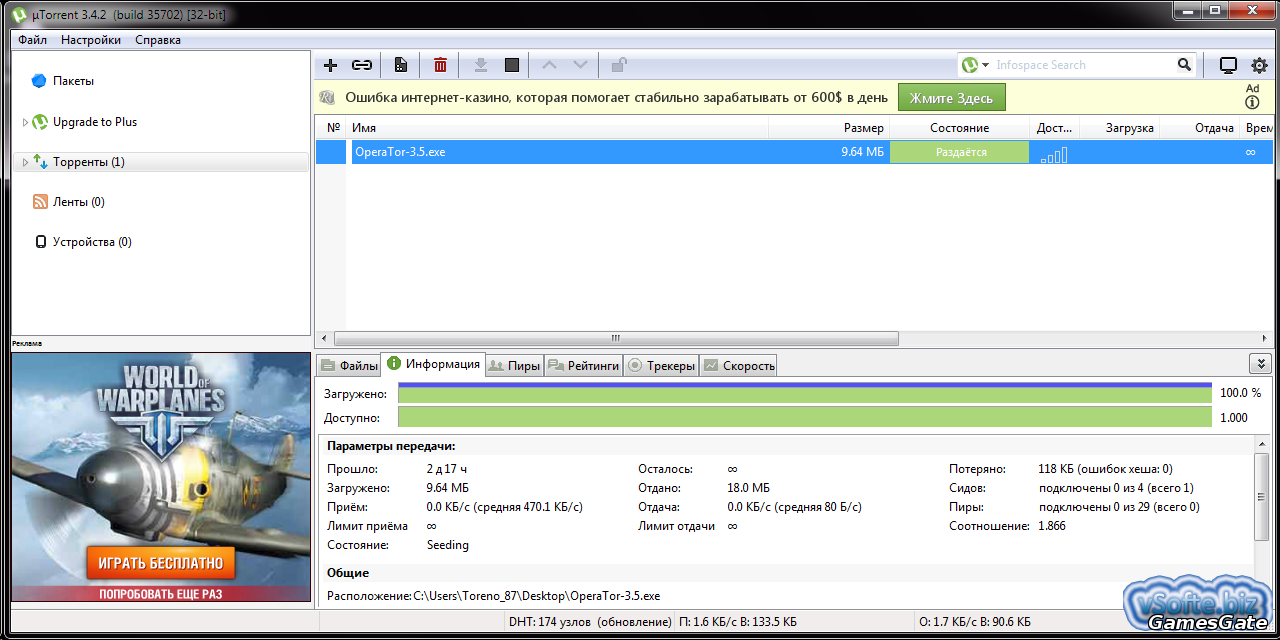The height and width of the screenshot is (640, 1280).
Task: Click the Жмите Здесь ad button
Action: (951, 98)
